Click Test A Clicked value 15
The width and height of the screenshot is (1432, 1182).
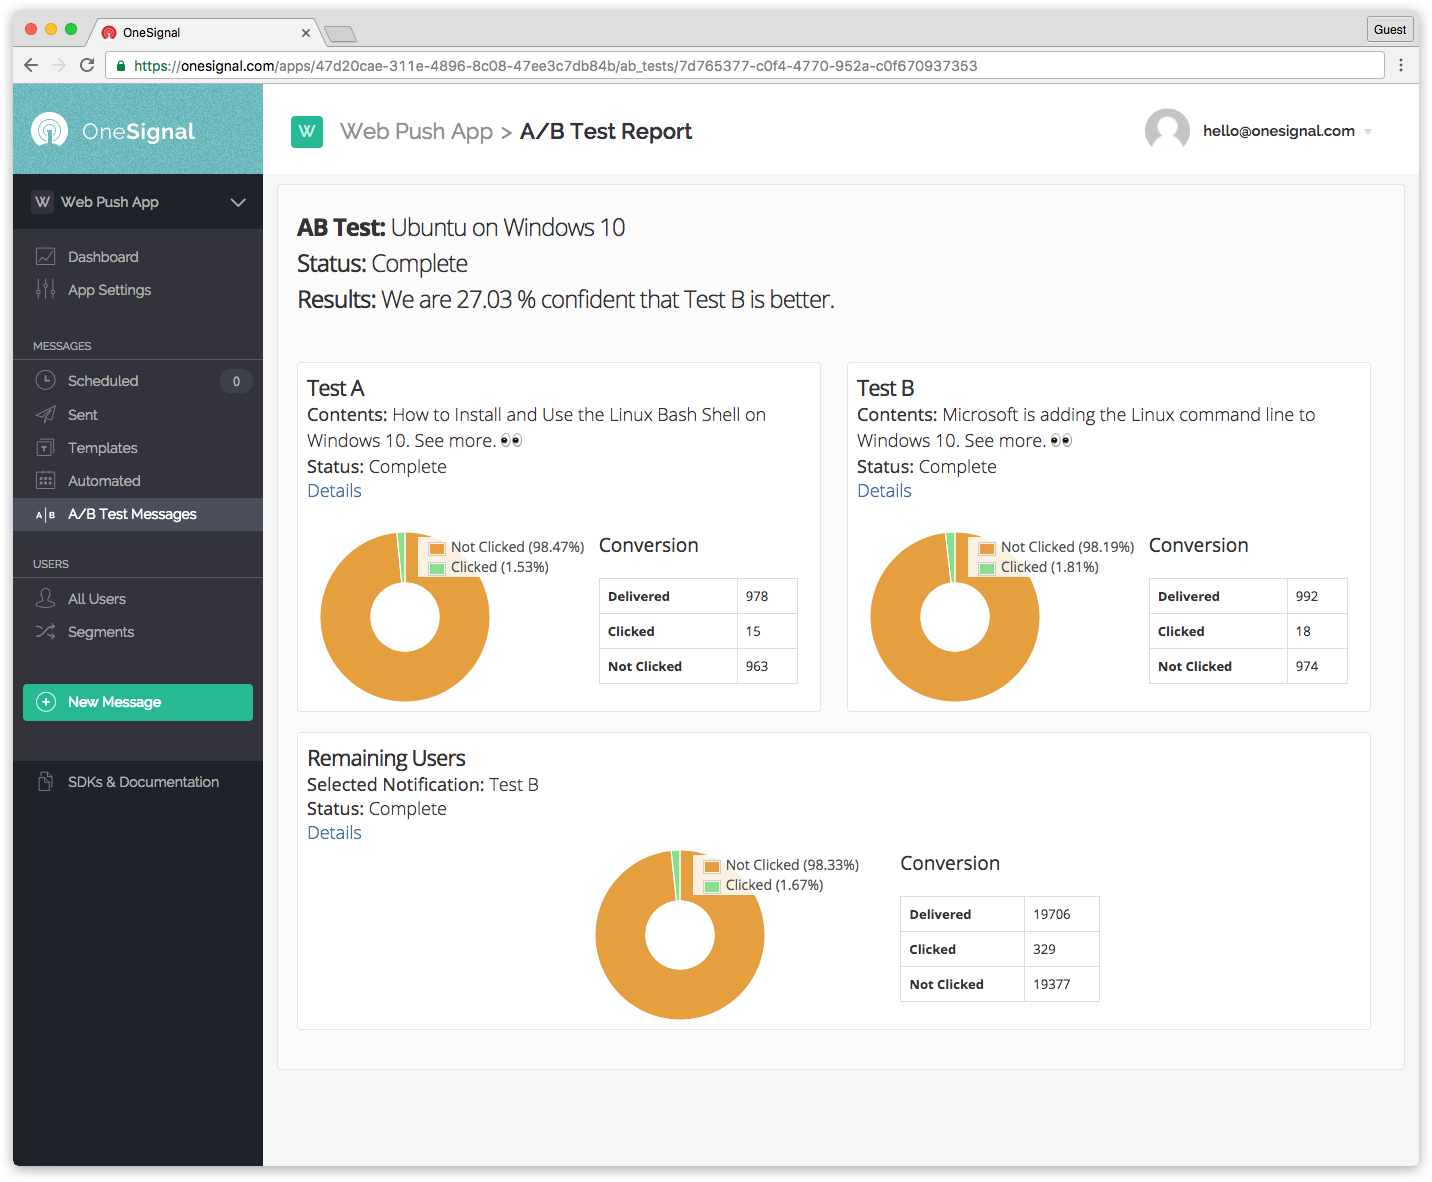pos(753,631)
